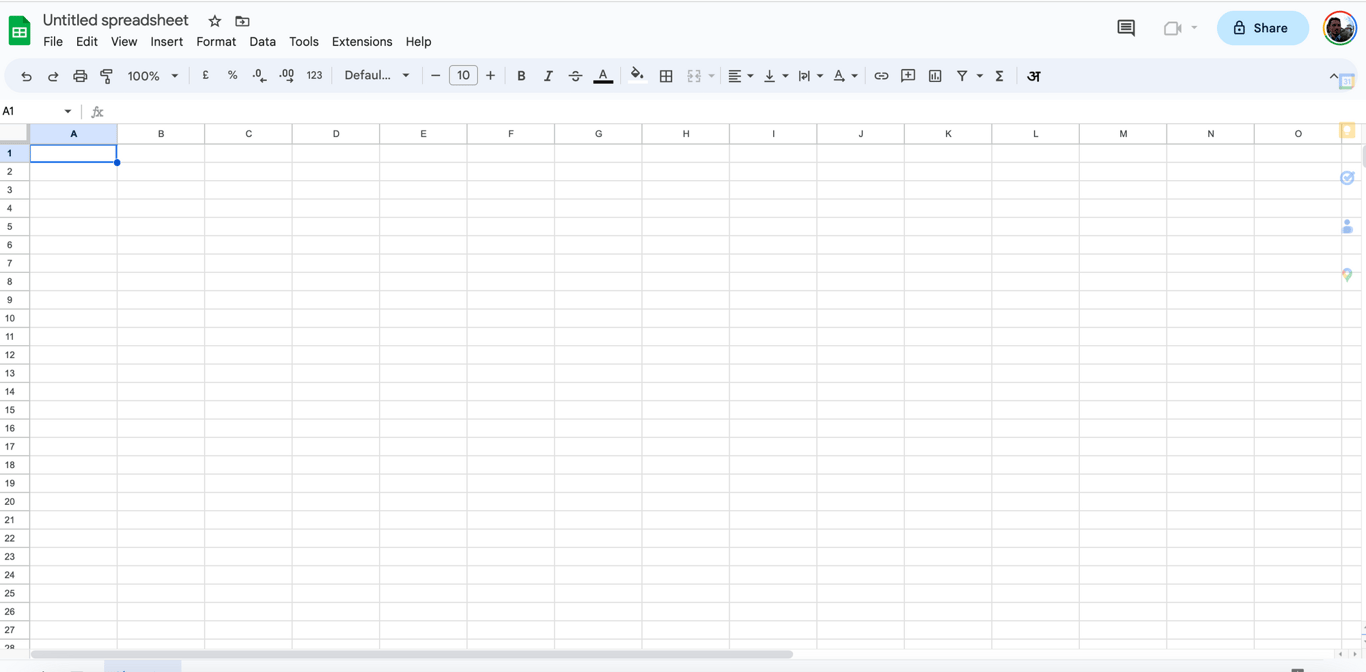Open Functions sigma icon
1366x672 pixels.
click(999, 76)
